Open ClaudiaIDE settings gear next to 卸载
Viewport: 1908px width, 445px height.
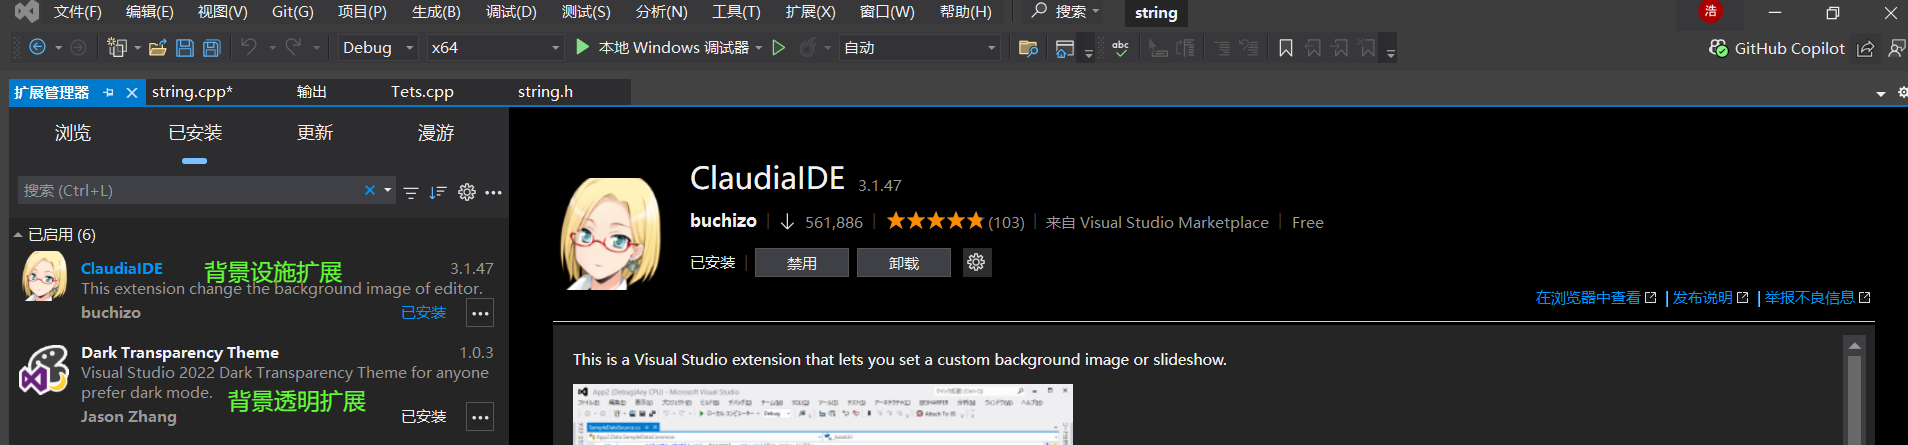(976, 262)
